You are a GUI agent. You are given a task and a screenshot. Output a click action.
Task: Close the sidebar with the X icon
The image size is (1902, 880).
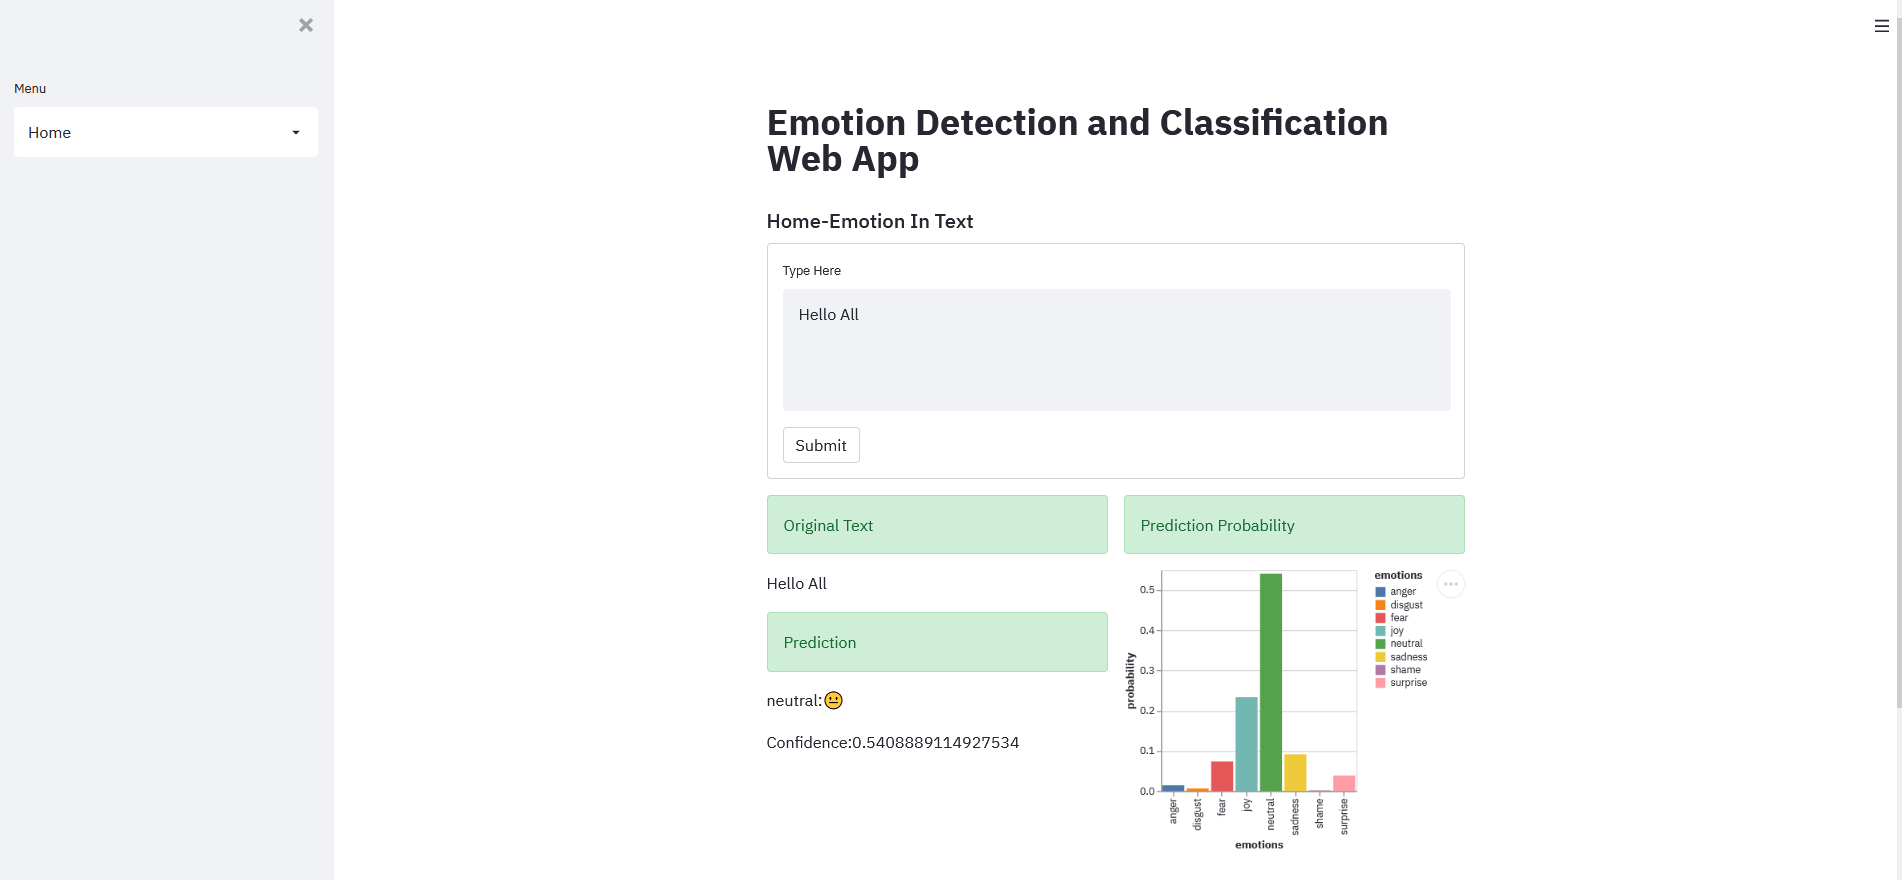tap(305, 25)
